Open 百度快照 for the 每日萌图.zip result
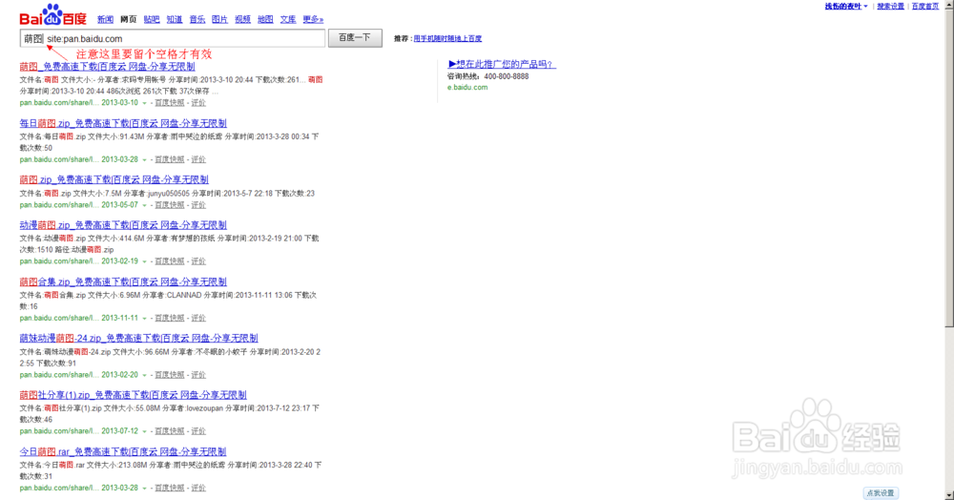 [169, 159]
